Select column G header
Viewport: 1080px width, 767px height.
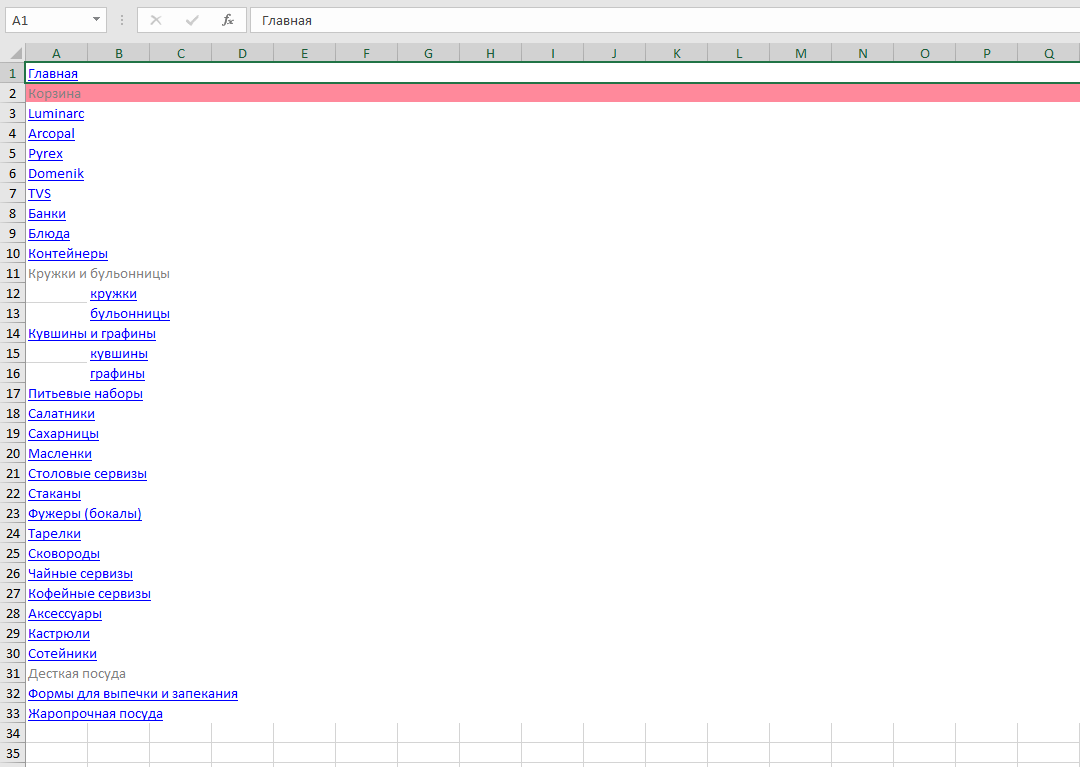coord(428,53)
